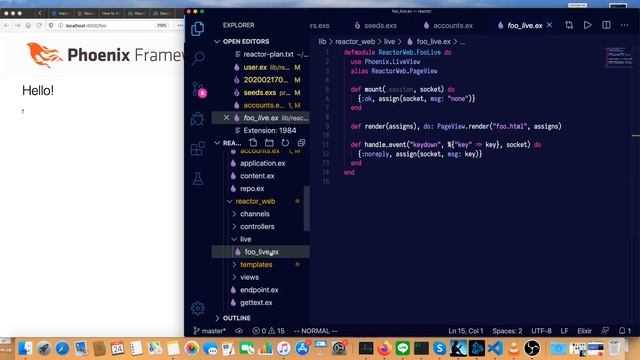Screen dimensions: 640x360
Task: Reload the page in the browser window
Action: tap(39, 25)
